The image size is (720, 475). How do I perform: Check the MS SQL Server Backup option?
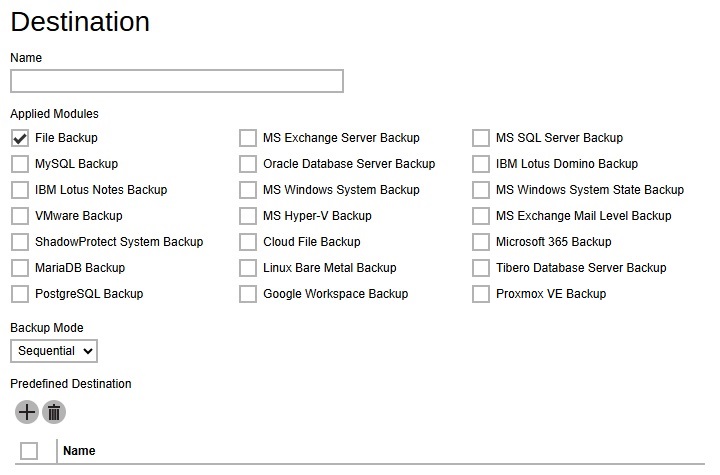[481, 138]
